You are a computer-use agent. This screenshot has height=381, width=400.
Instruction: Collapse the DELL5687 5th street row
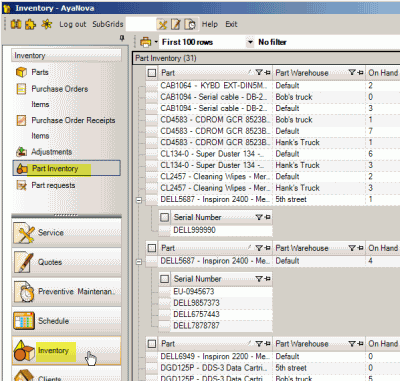pos(139,200)
